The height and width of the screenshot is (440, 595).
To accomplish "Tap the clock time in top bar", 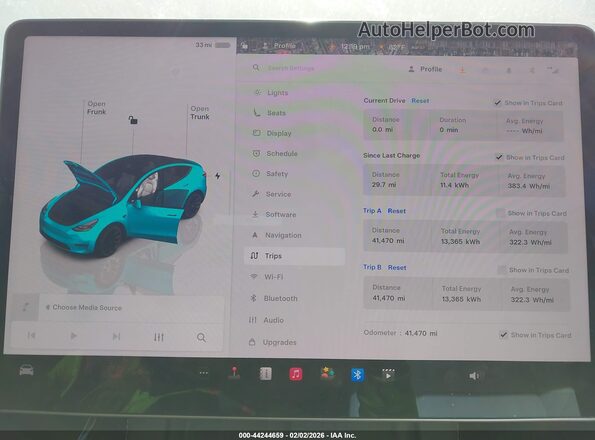I will tap(355, 47).
